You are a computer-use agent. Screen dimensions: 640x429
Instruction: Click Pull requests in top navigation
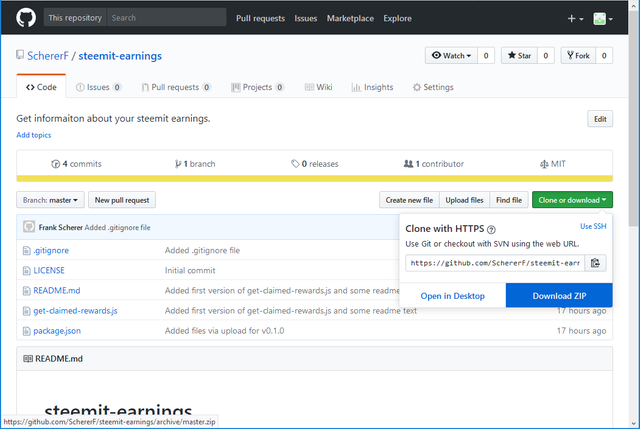260,18
